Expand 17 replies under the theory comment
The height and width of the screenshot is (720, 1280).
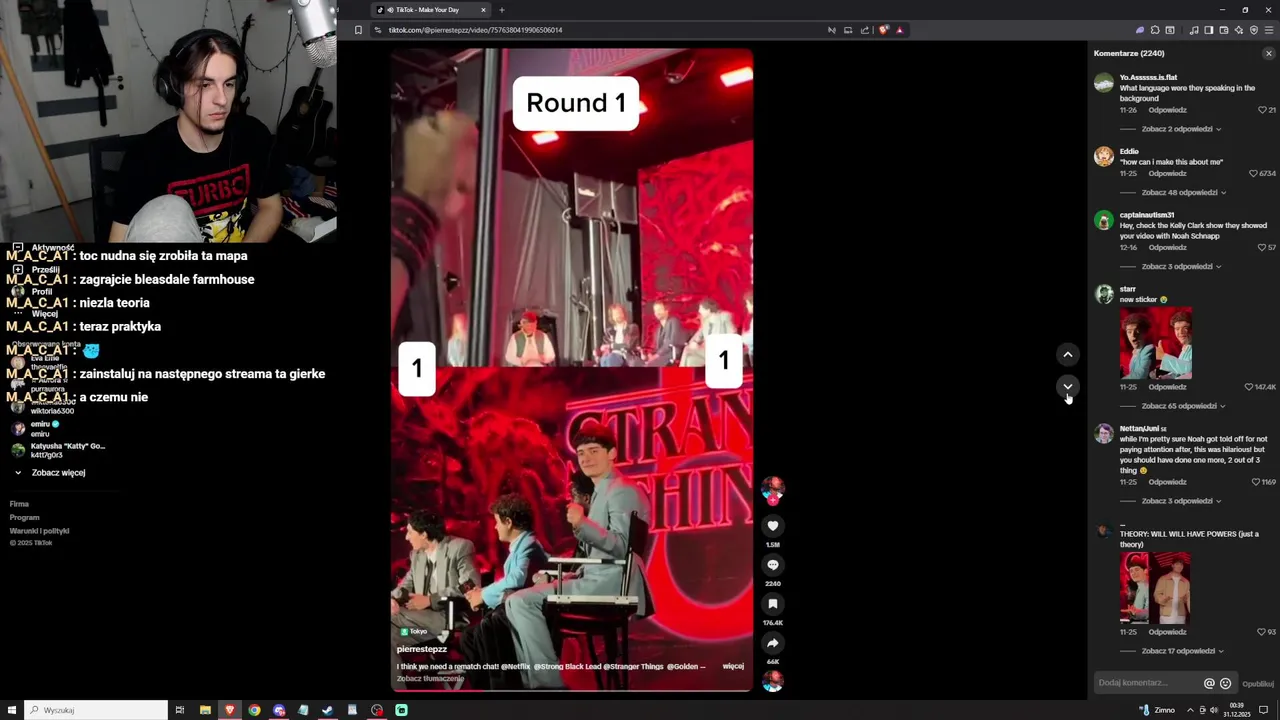(1183, 651)
